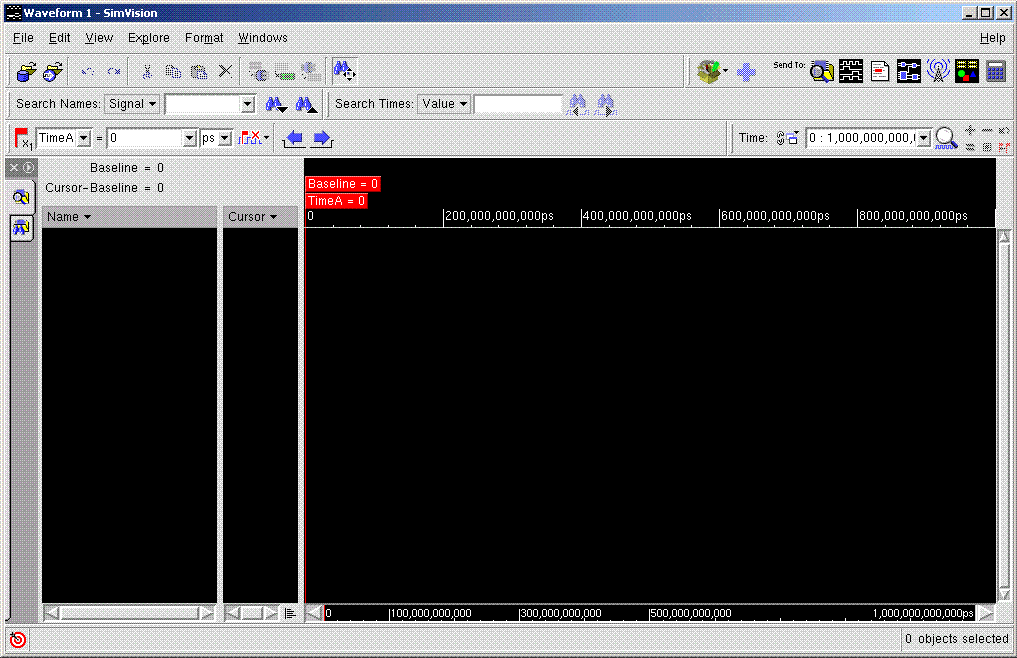This screenshot has width=1017, height=658.
Task: Send to Schematic Tracer icon
Action: click(909, 71)
